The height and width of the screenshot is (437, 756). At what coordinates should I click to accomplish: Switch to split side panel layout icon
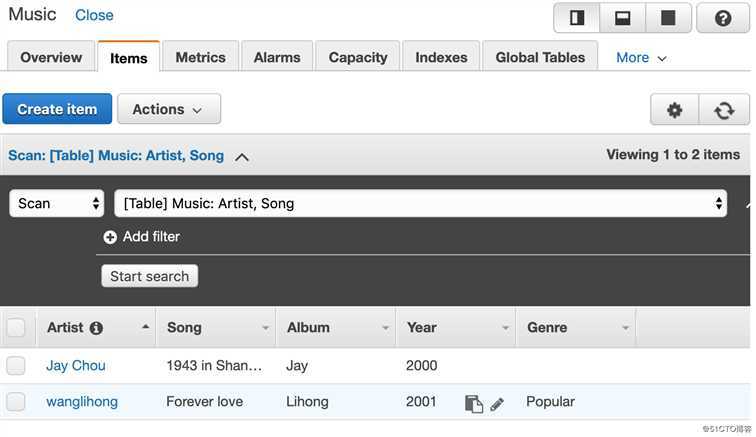coord(577,18)
